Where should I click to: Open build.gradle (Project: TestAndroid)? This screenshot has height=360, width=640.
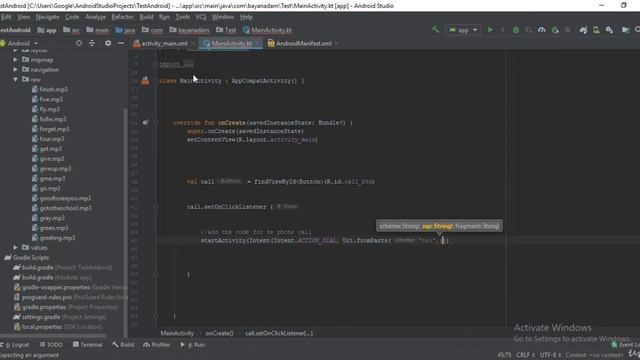coord(62,267)
